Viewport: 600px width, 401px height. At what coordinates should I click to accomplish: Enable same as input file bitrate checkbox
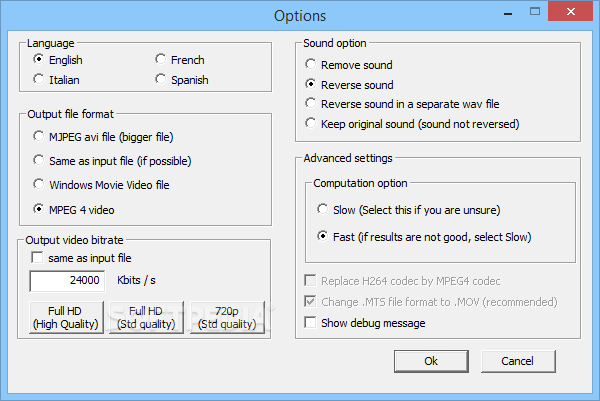(x=37, y=258)
